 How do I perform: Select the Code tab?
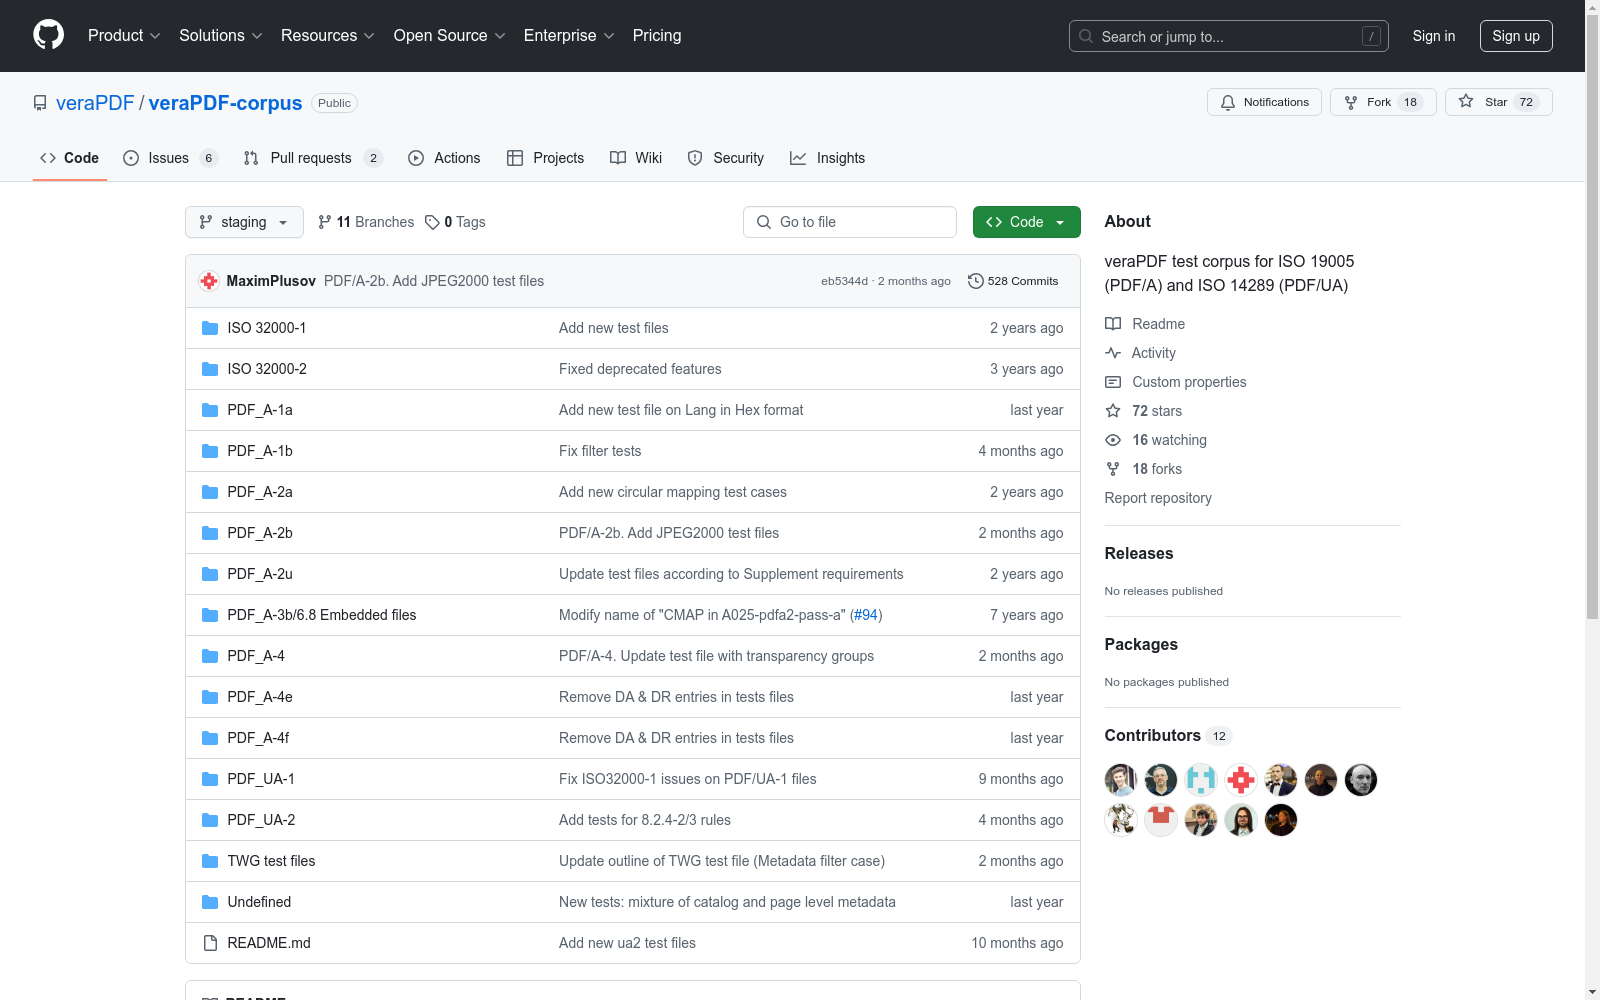(69, 158)
